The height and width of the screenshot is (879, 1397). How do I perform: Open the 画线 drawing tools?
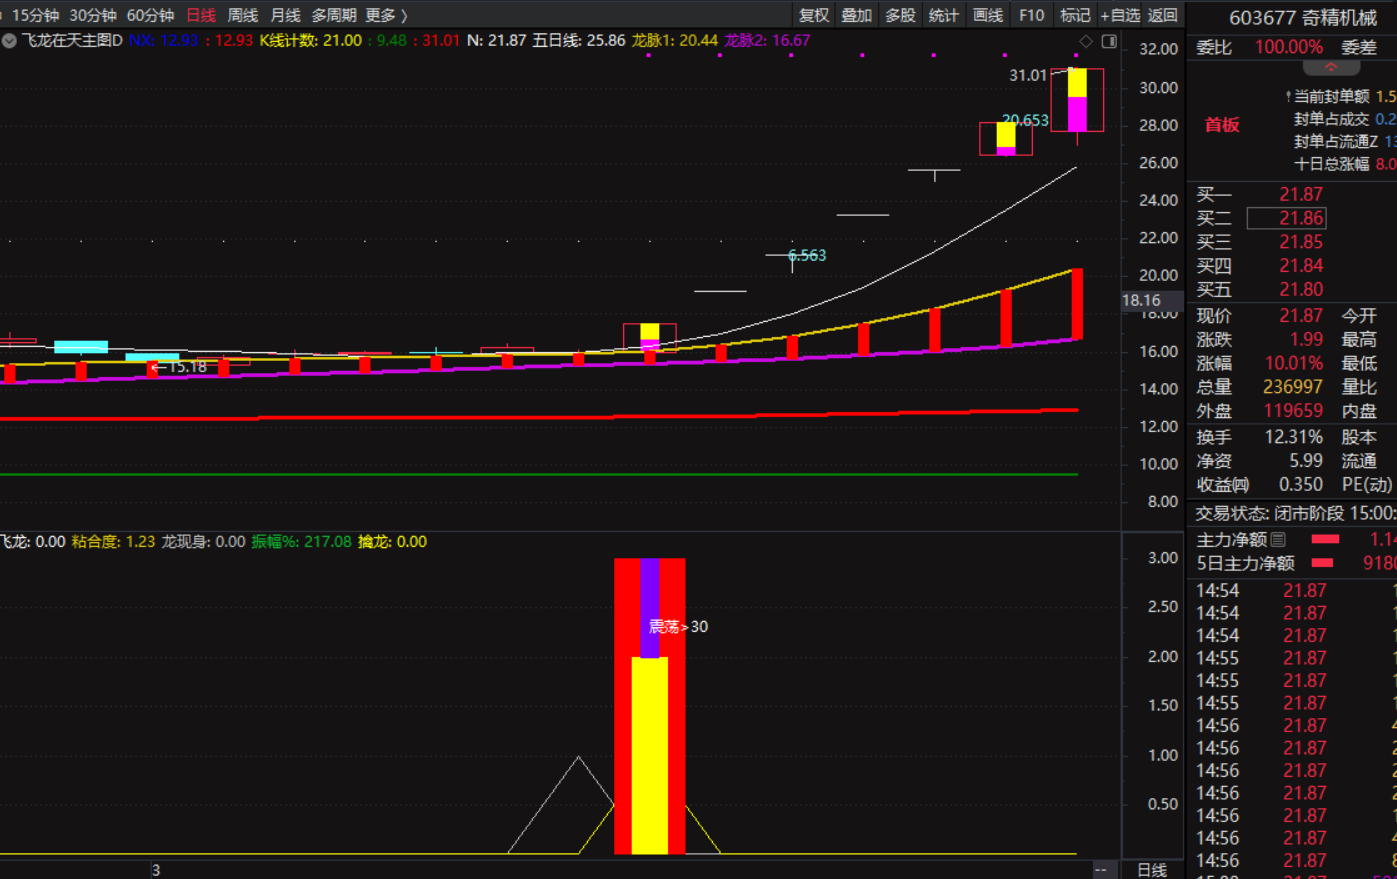(987, 15)
